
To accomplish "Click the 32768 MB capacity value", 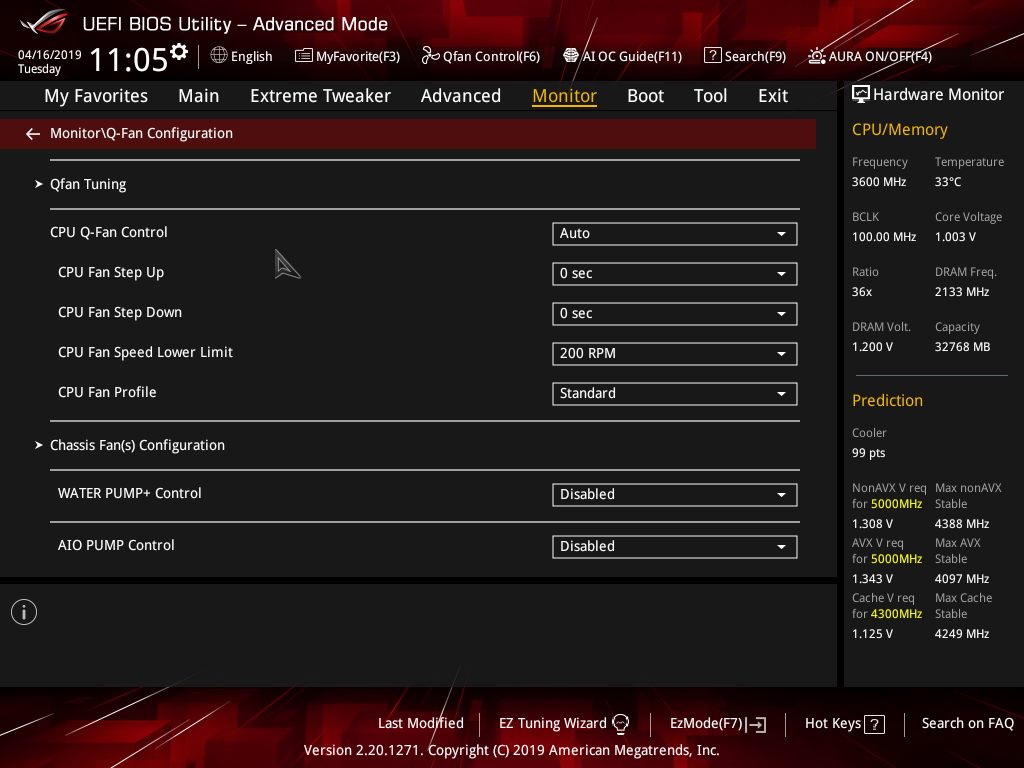I will click(x=962, y=347).
